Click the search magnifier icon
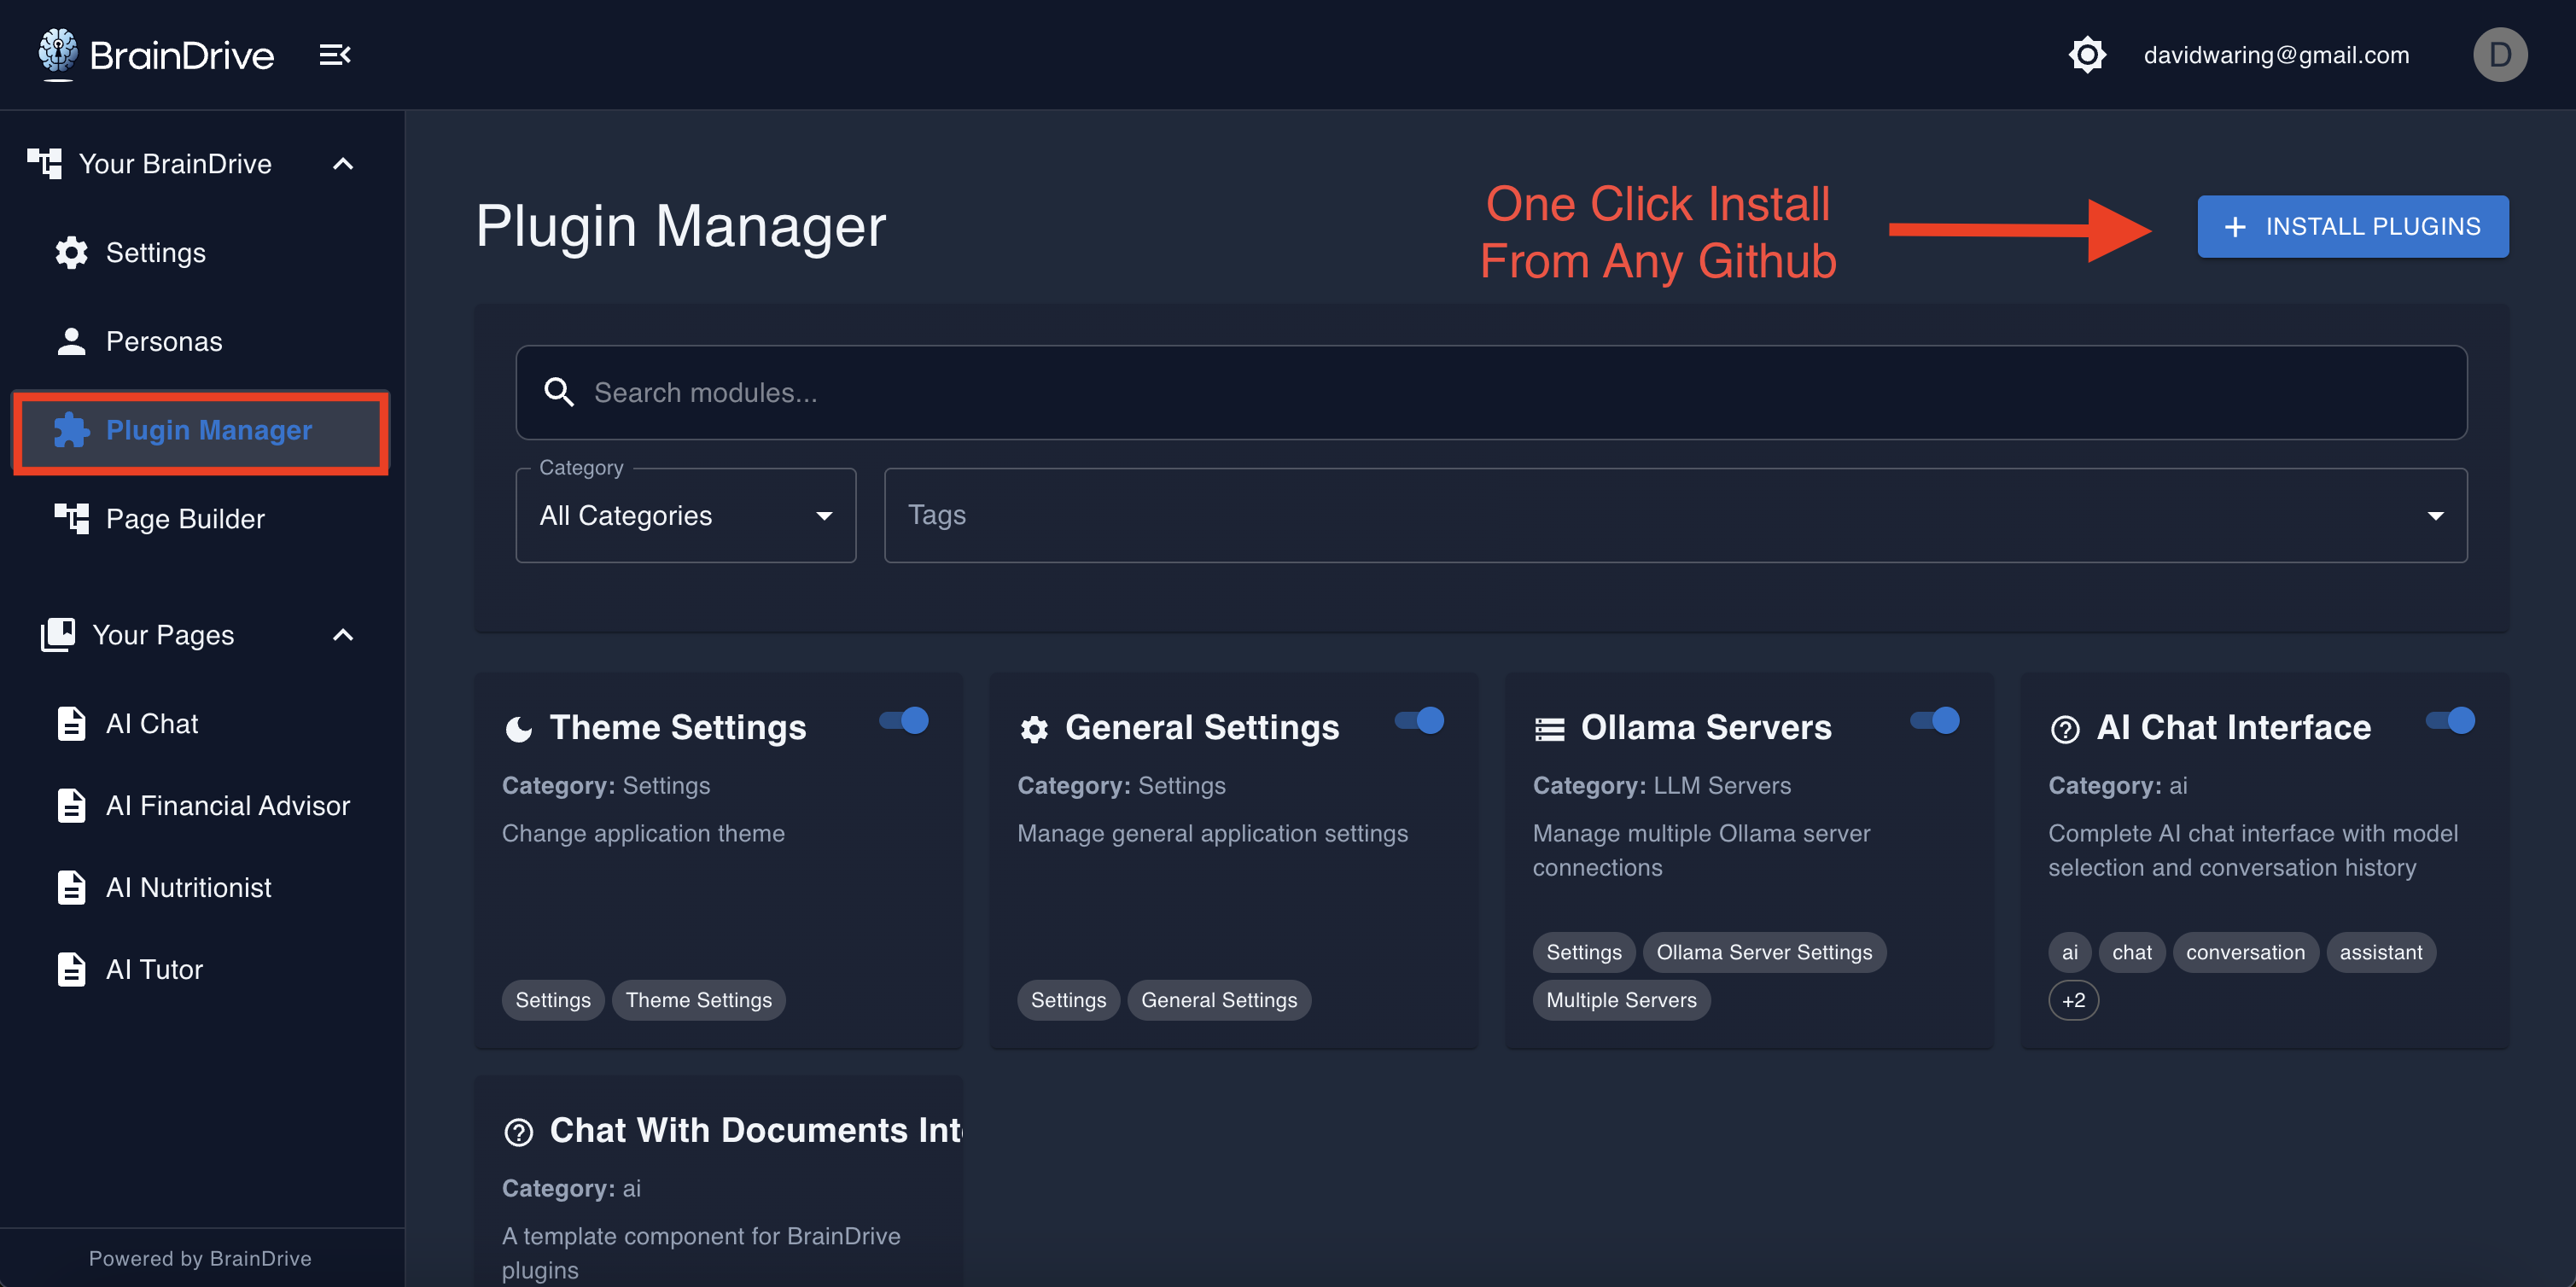The image size is (2576, 1287). [559, 392]
